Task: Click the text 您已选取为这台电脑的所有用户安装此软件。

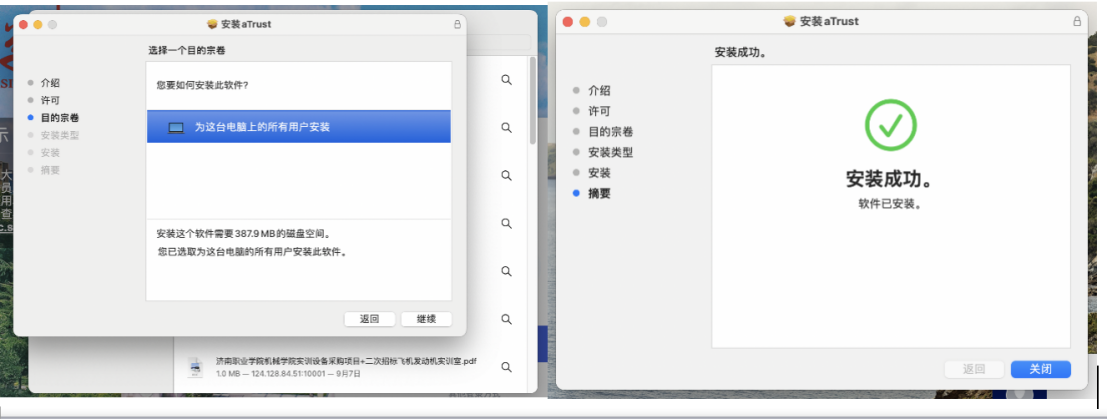Action: 252,251
